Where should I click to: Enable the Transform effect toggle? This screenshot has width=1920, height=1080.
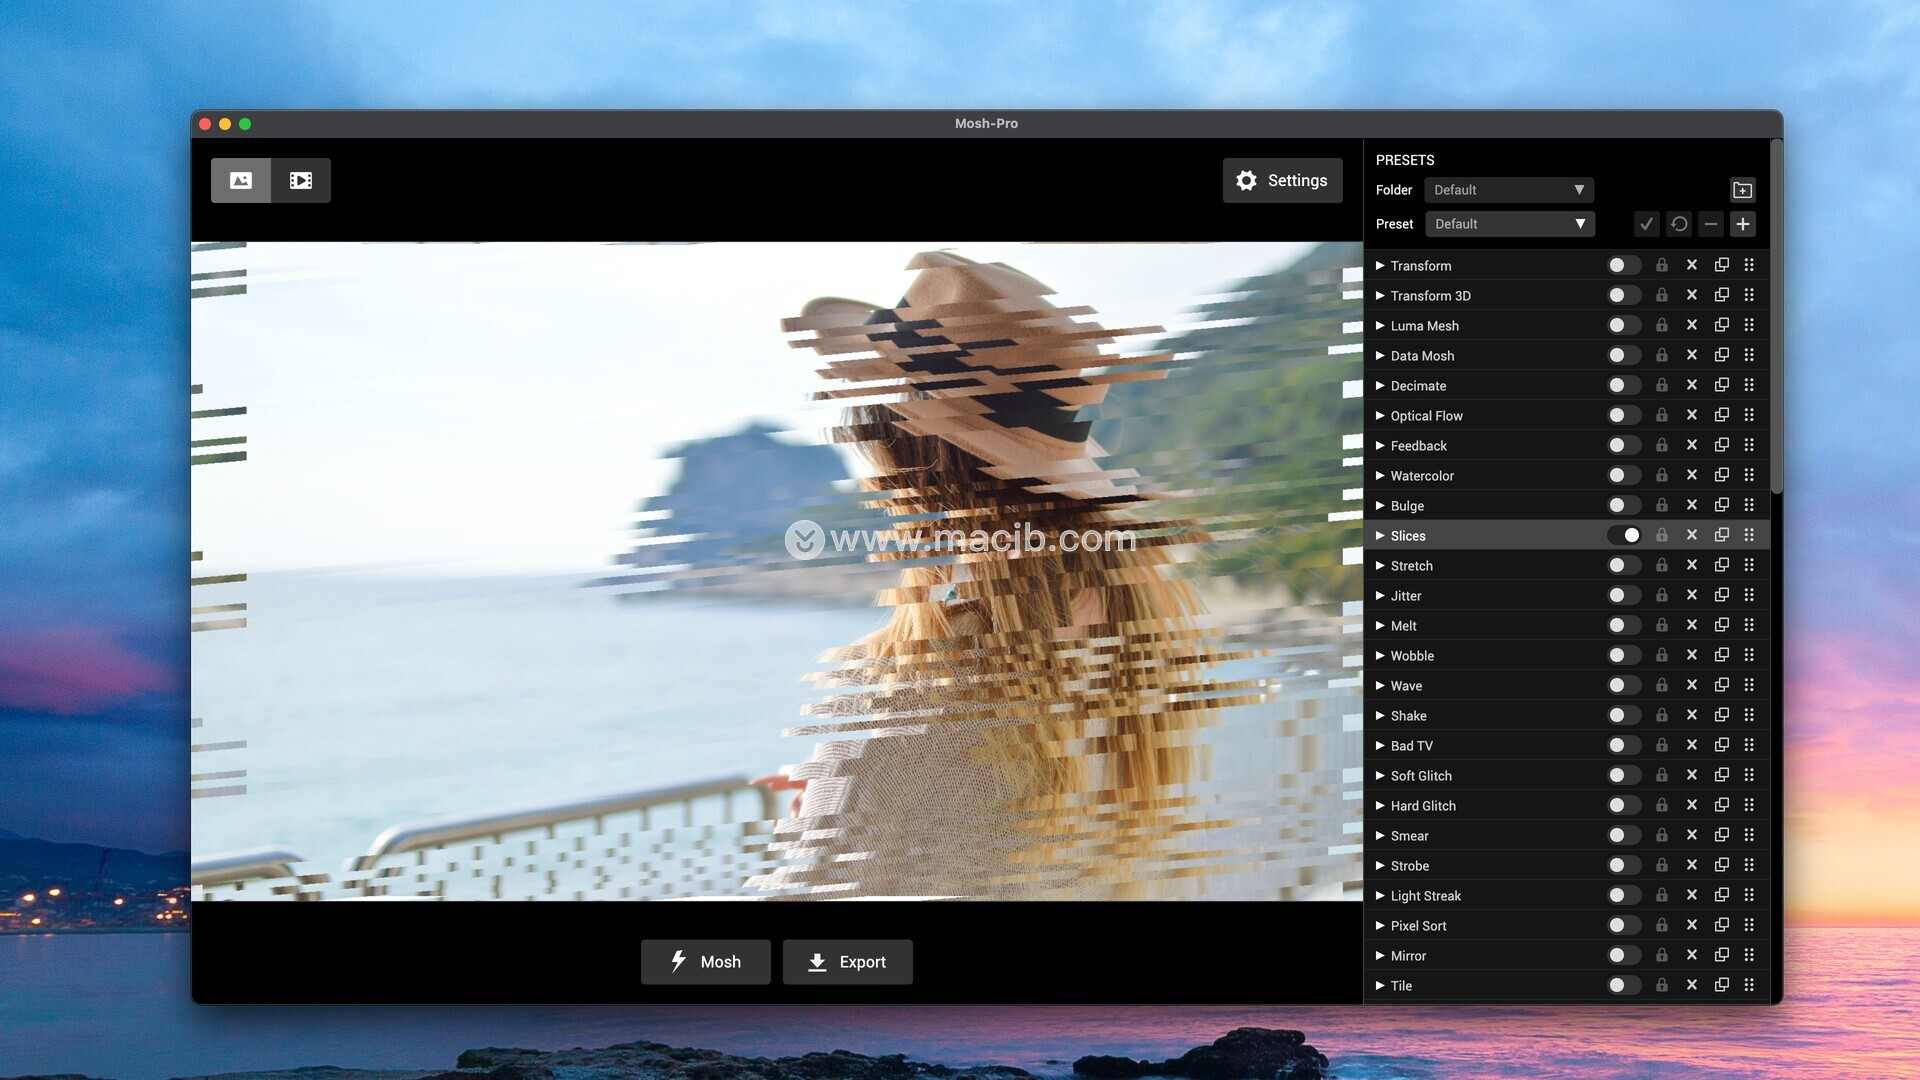click(x=1624, y=265)
